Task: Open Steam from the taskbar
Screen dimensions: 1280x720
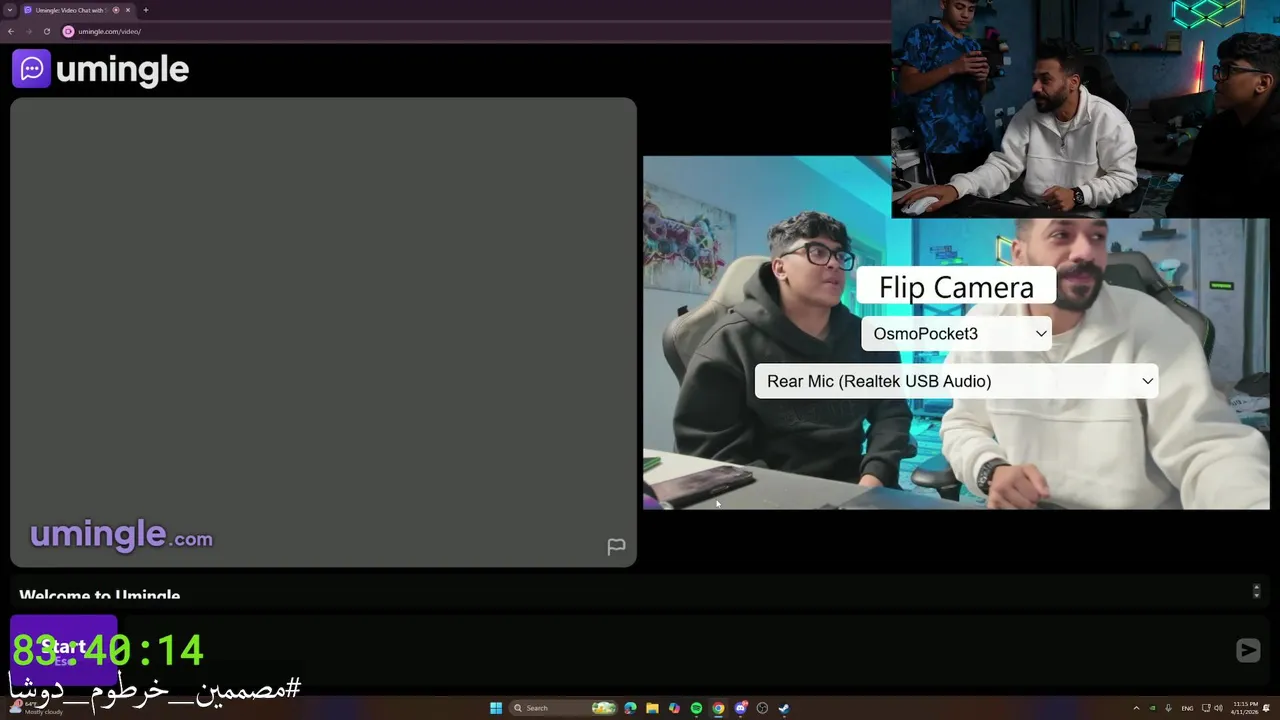Action: click(x=784, y=708)
